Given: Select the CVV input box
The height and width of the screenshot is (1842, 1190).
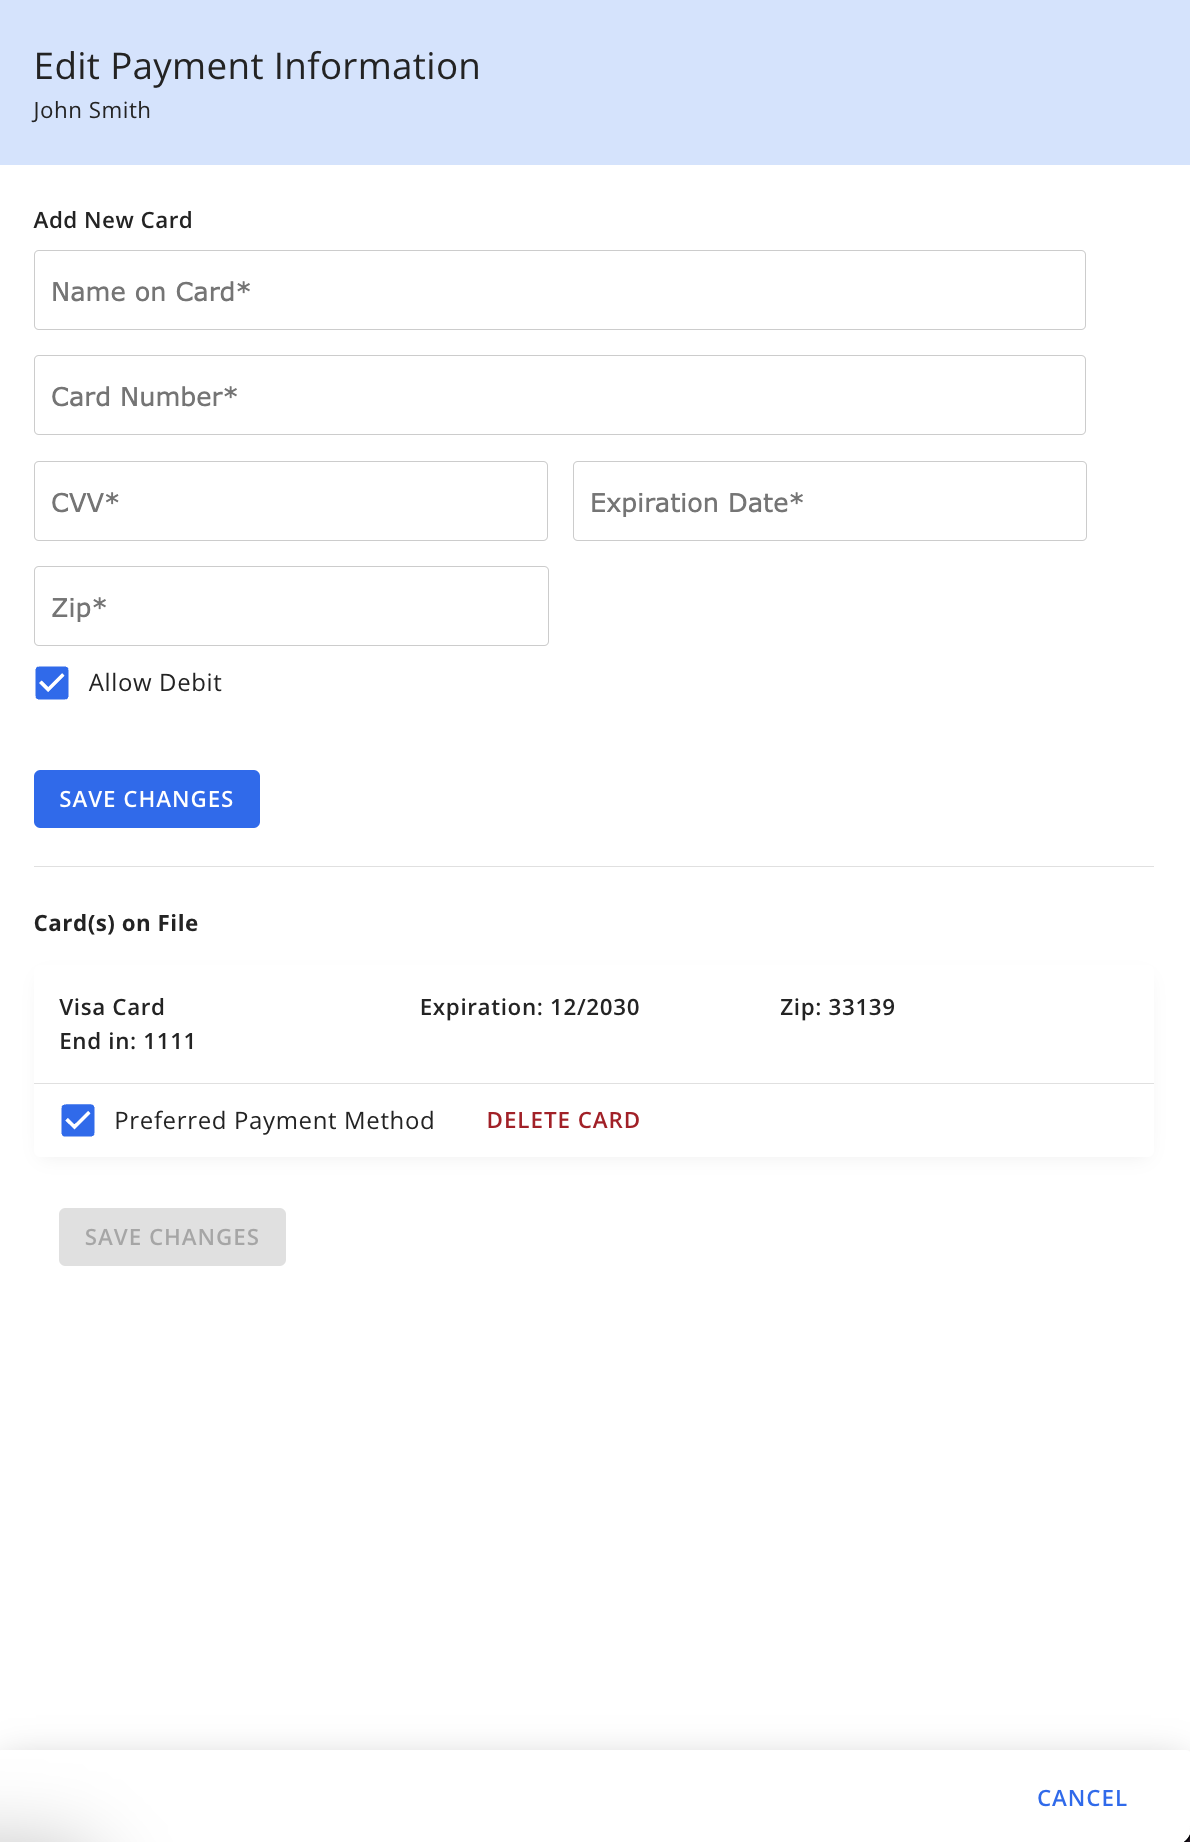Looking at the screenshot, I should 291,501.
